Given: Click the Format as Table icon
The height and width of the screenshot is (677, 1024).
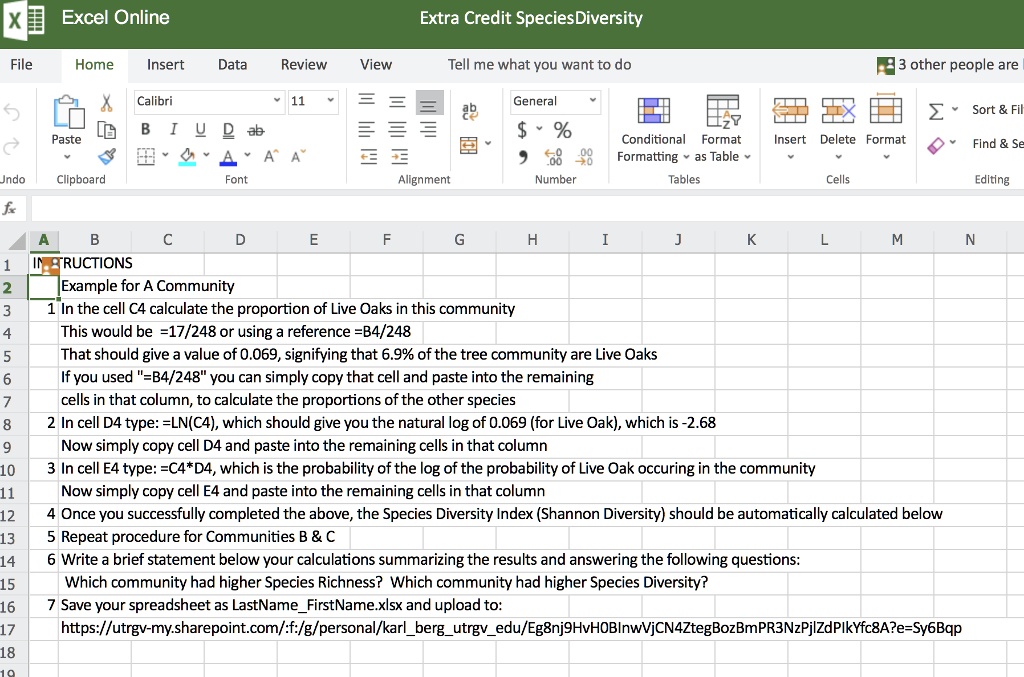Looking at the screenshot, I should click(722, 110).
